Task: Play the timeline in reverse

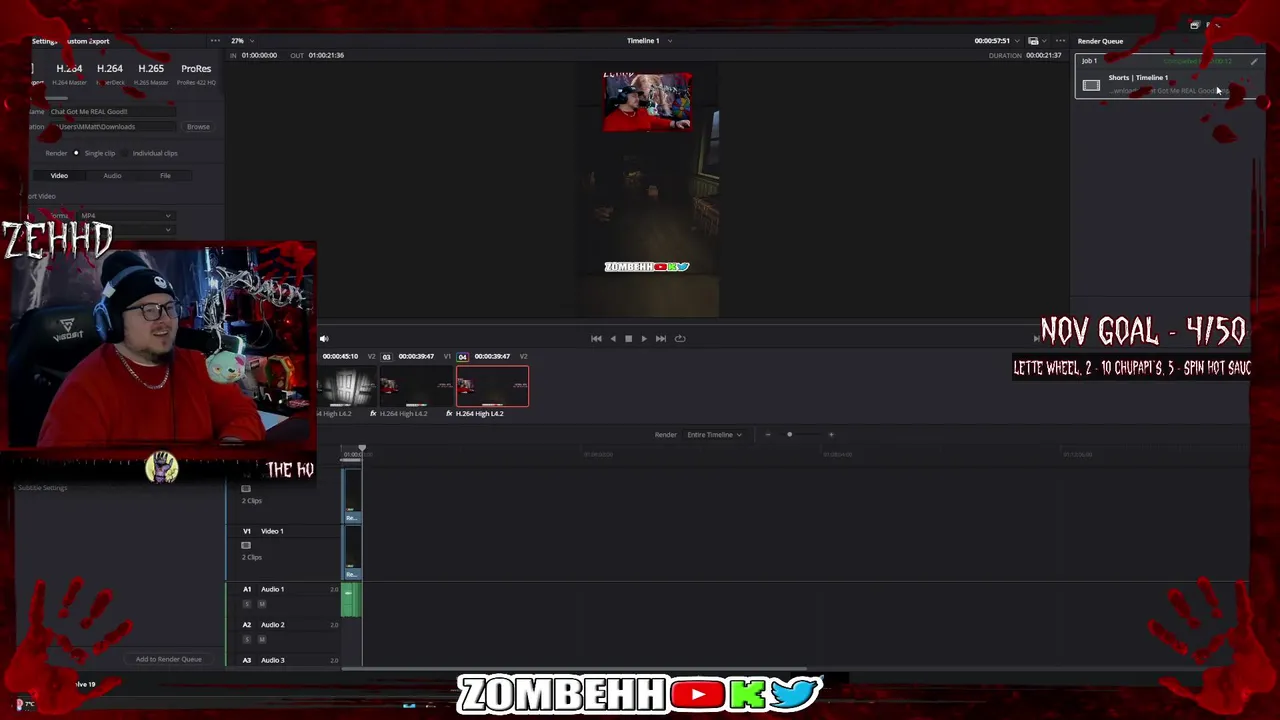Action: click(x=613, y=339)
